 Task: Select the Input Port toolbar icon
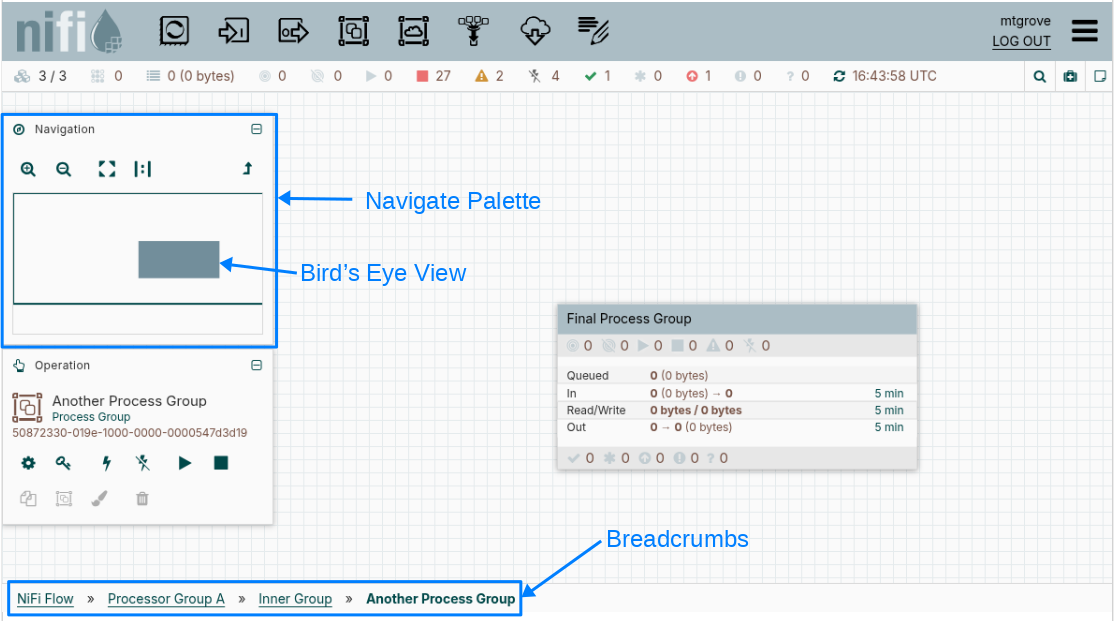click(233, 31)
